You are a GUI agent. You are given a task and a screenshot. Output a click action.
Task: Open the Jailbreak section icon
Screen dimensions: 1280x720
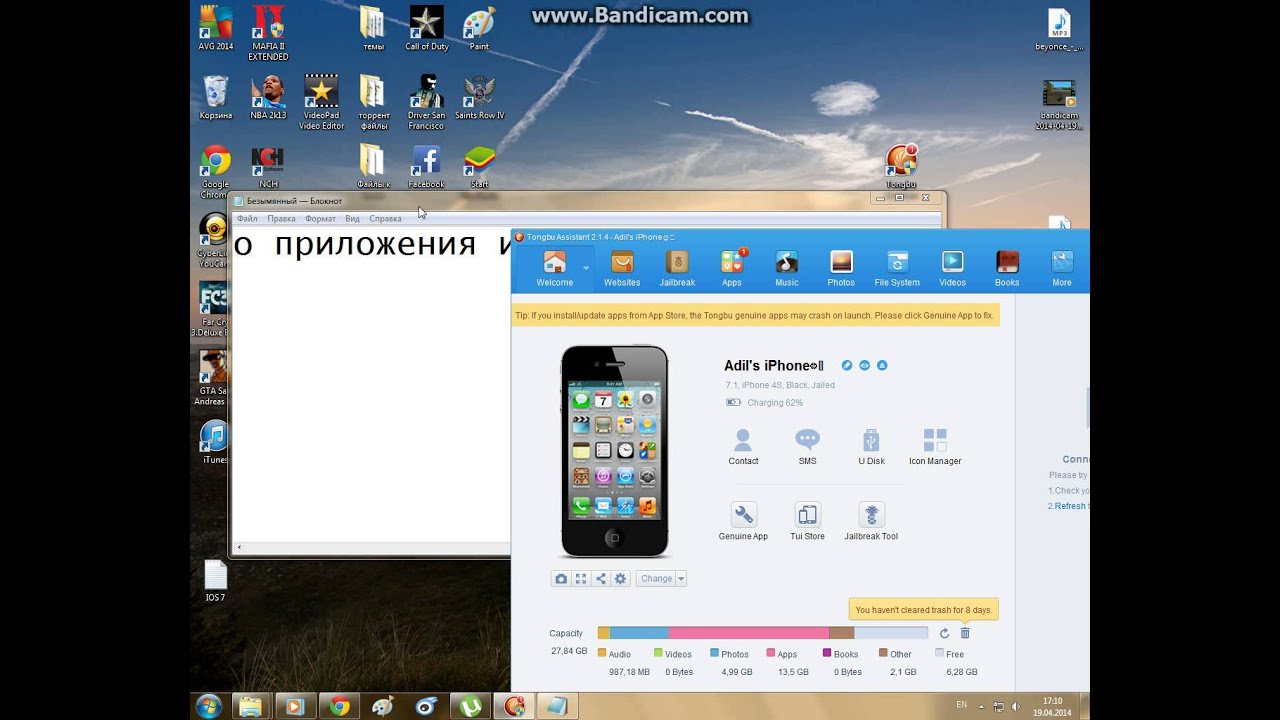[x=677, y=268]
